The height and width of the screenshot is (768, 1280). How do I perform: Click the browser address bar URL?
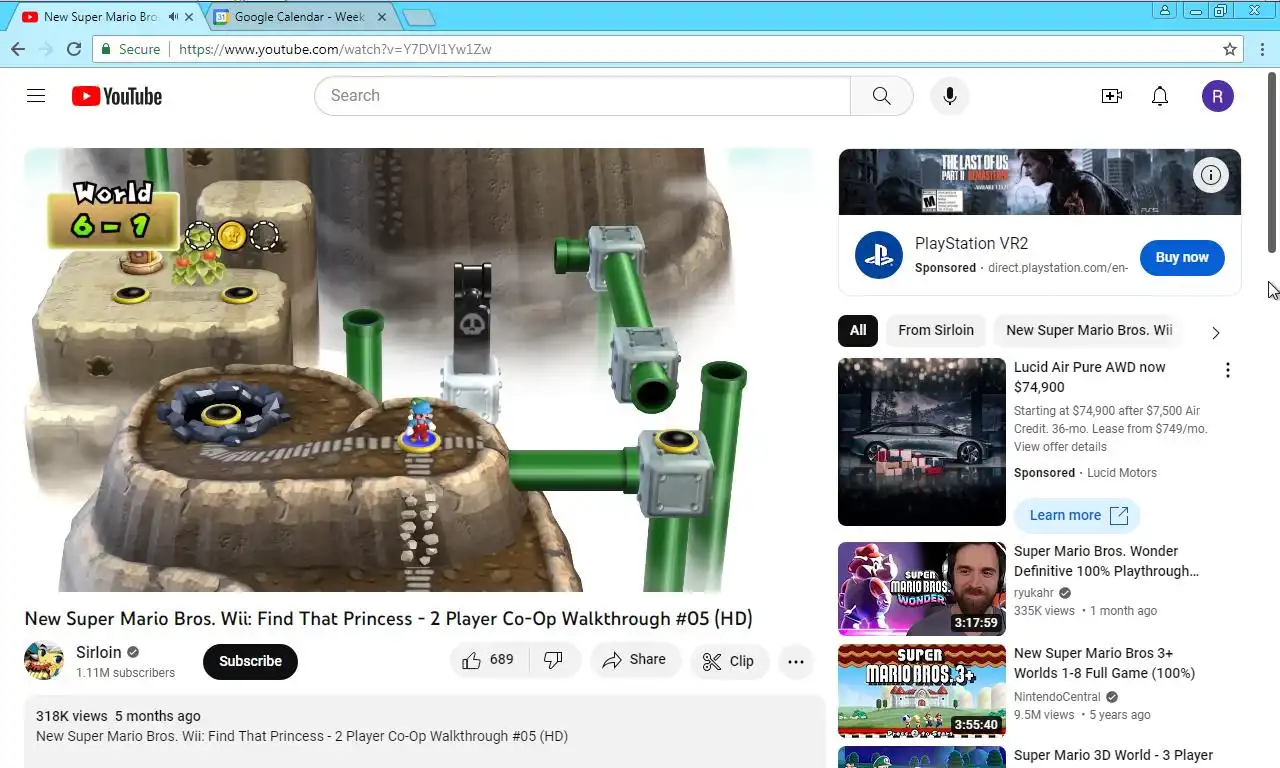click(x=335, y=49)
